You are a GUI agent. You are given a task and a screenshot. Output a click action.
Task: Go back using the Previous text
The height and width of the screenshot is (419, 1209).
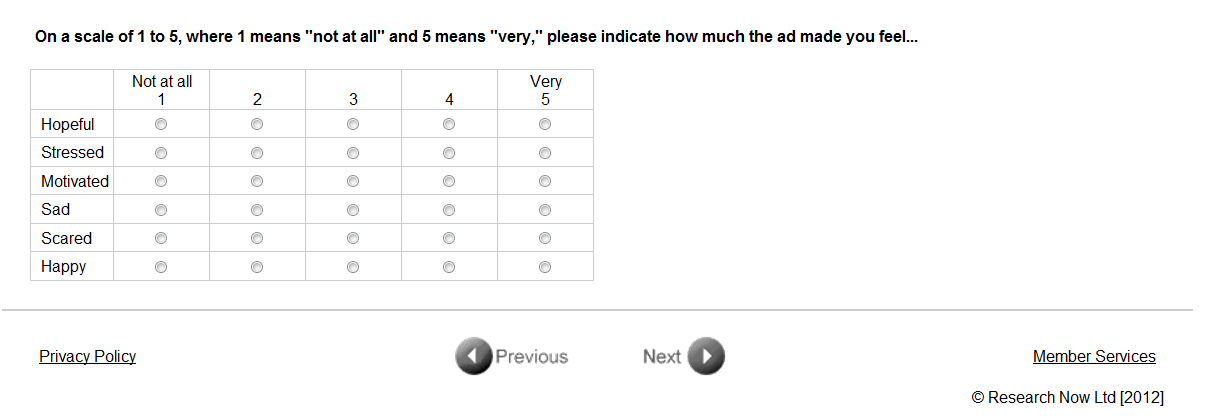[x=531, y=357]
